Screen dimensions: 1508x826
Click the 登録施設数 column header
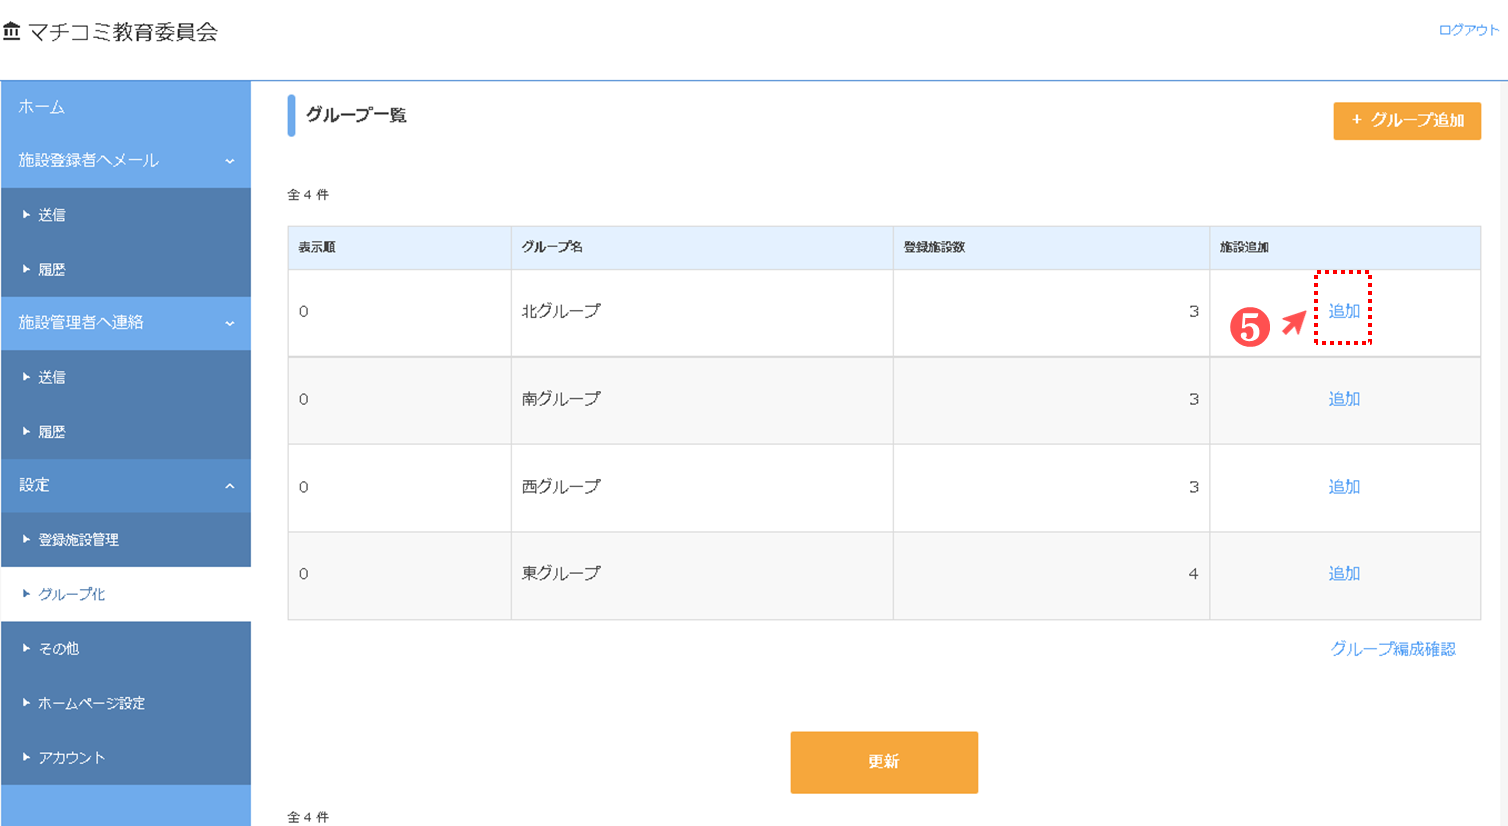[1051, 247]
